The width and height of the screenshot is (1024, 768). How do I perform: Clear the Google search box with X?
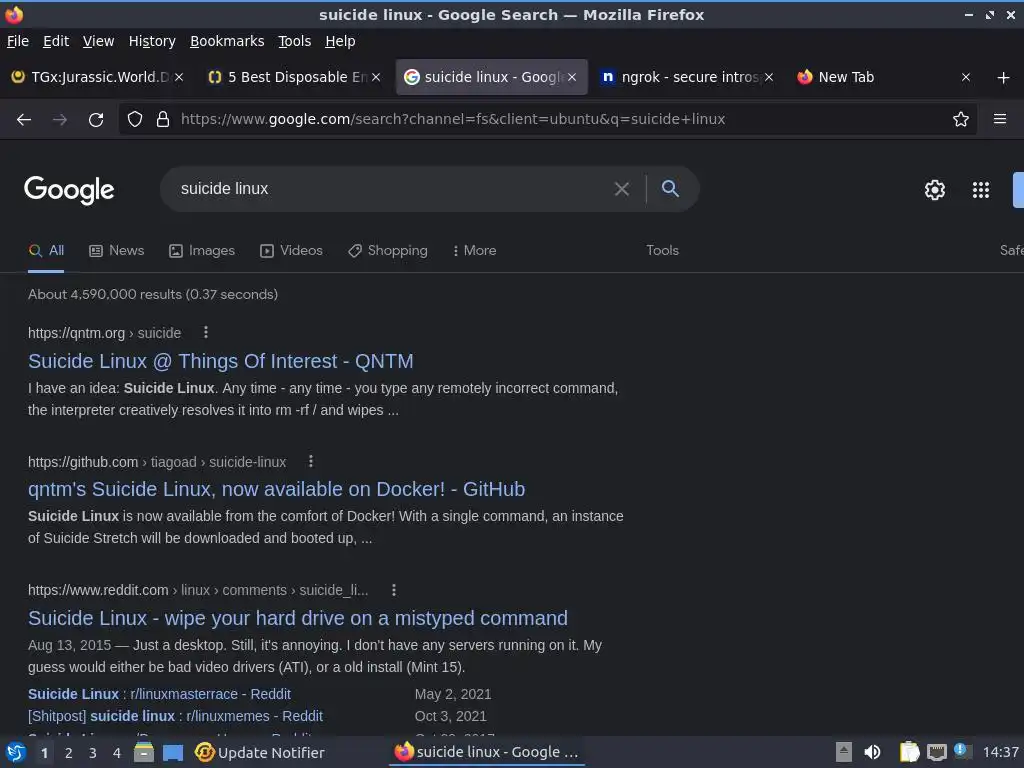pyautogui.click(x=622, y=189)
